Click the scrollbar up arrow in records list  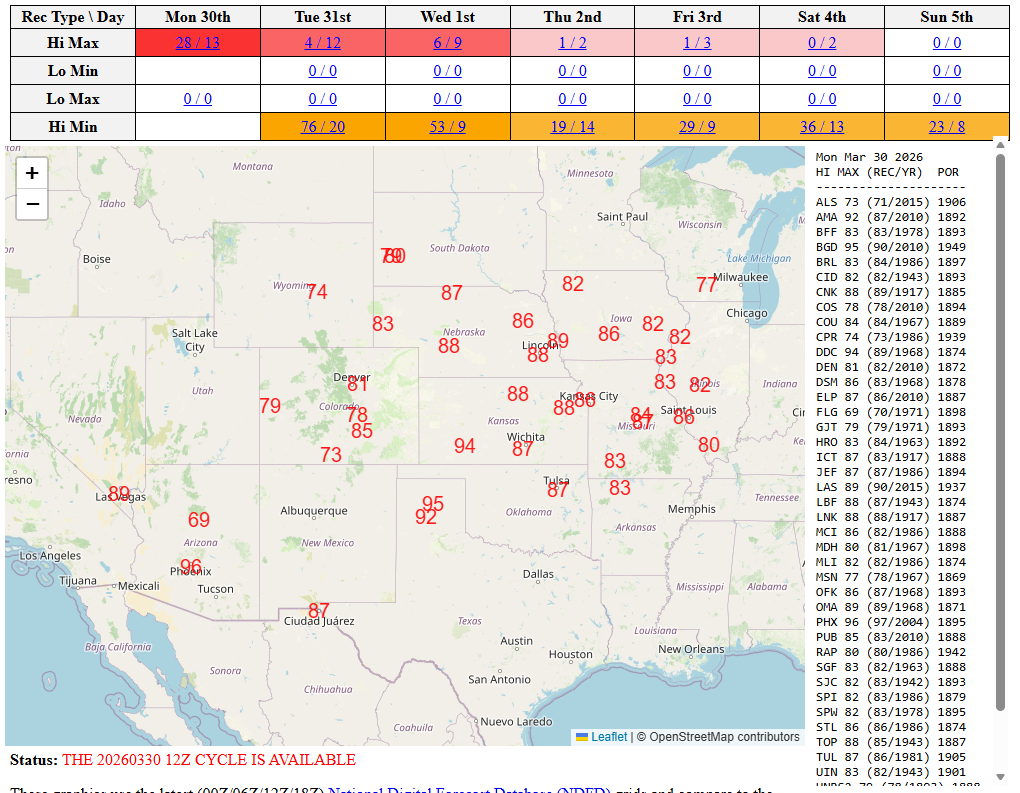(1000, 144)
